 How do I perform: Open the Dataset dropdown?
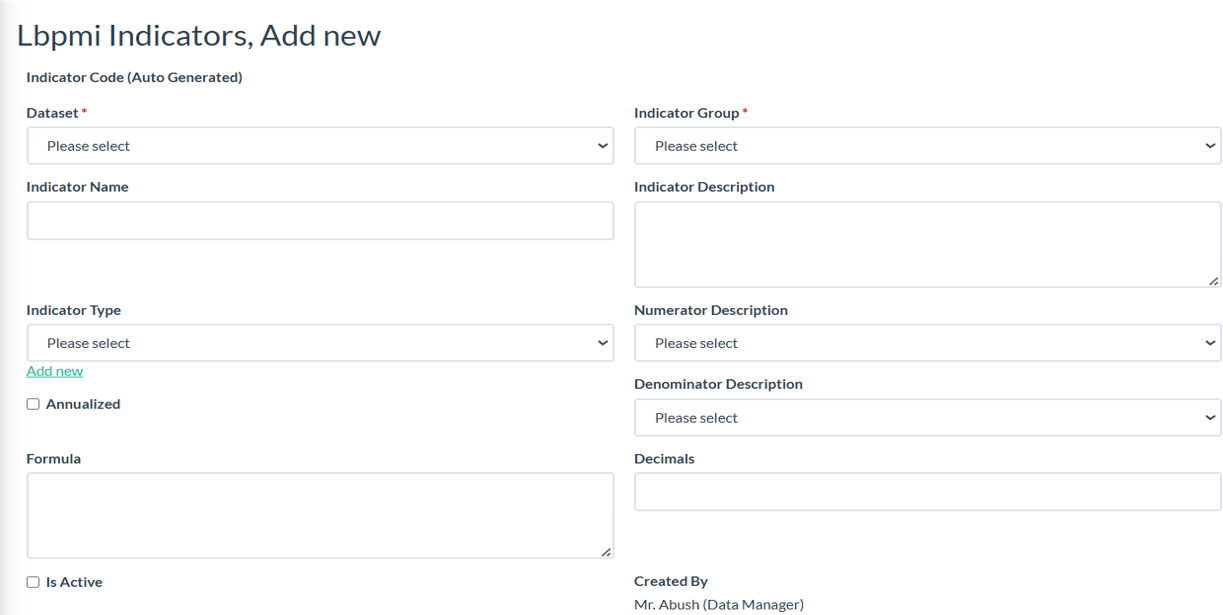click(x=319, y=146)
